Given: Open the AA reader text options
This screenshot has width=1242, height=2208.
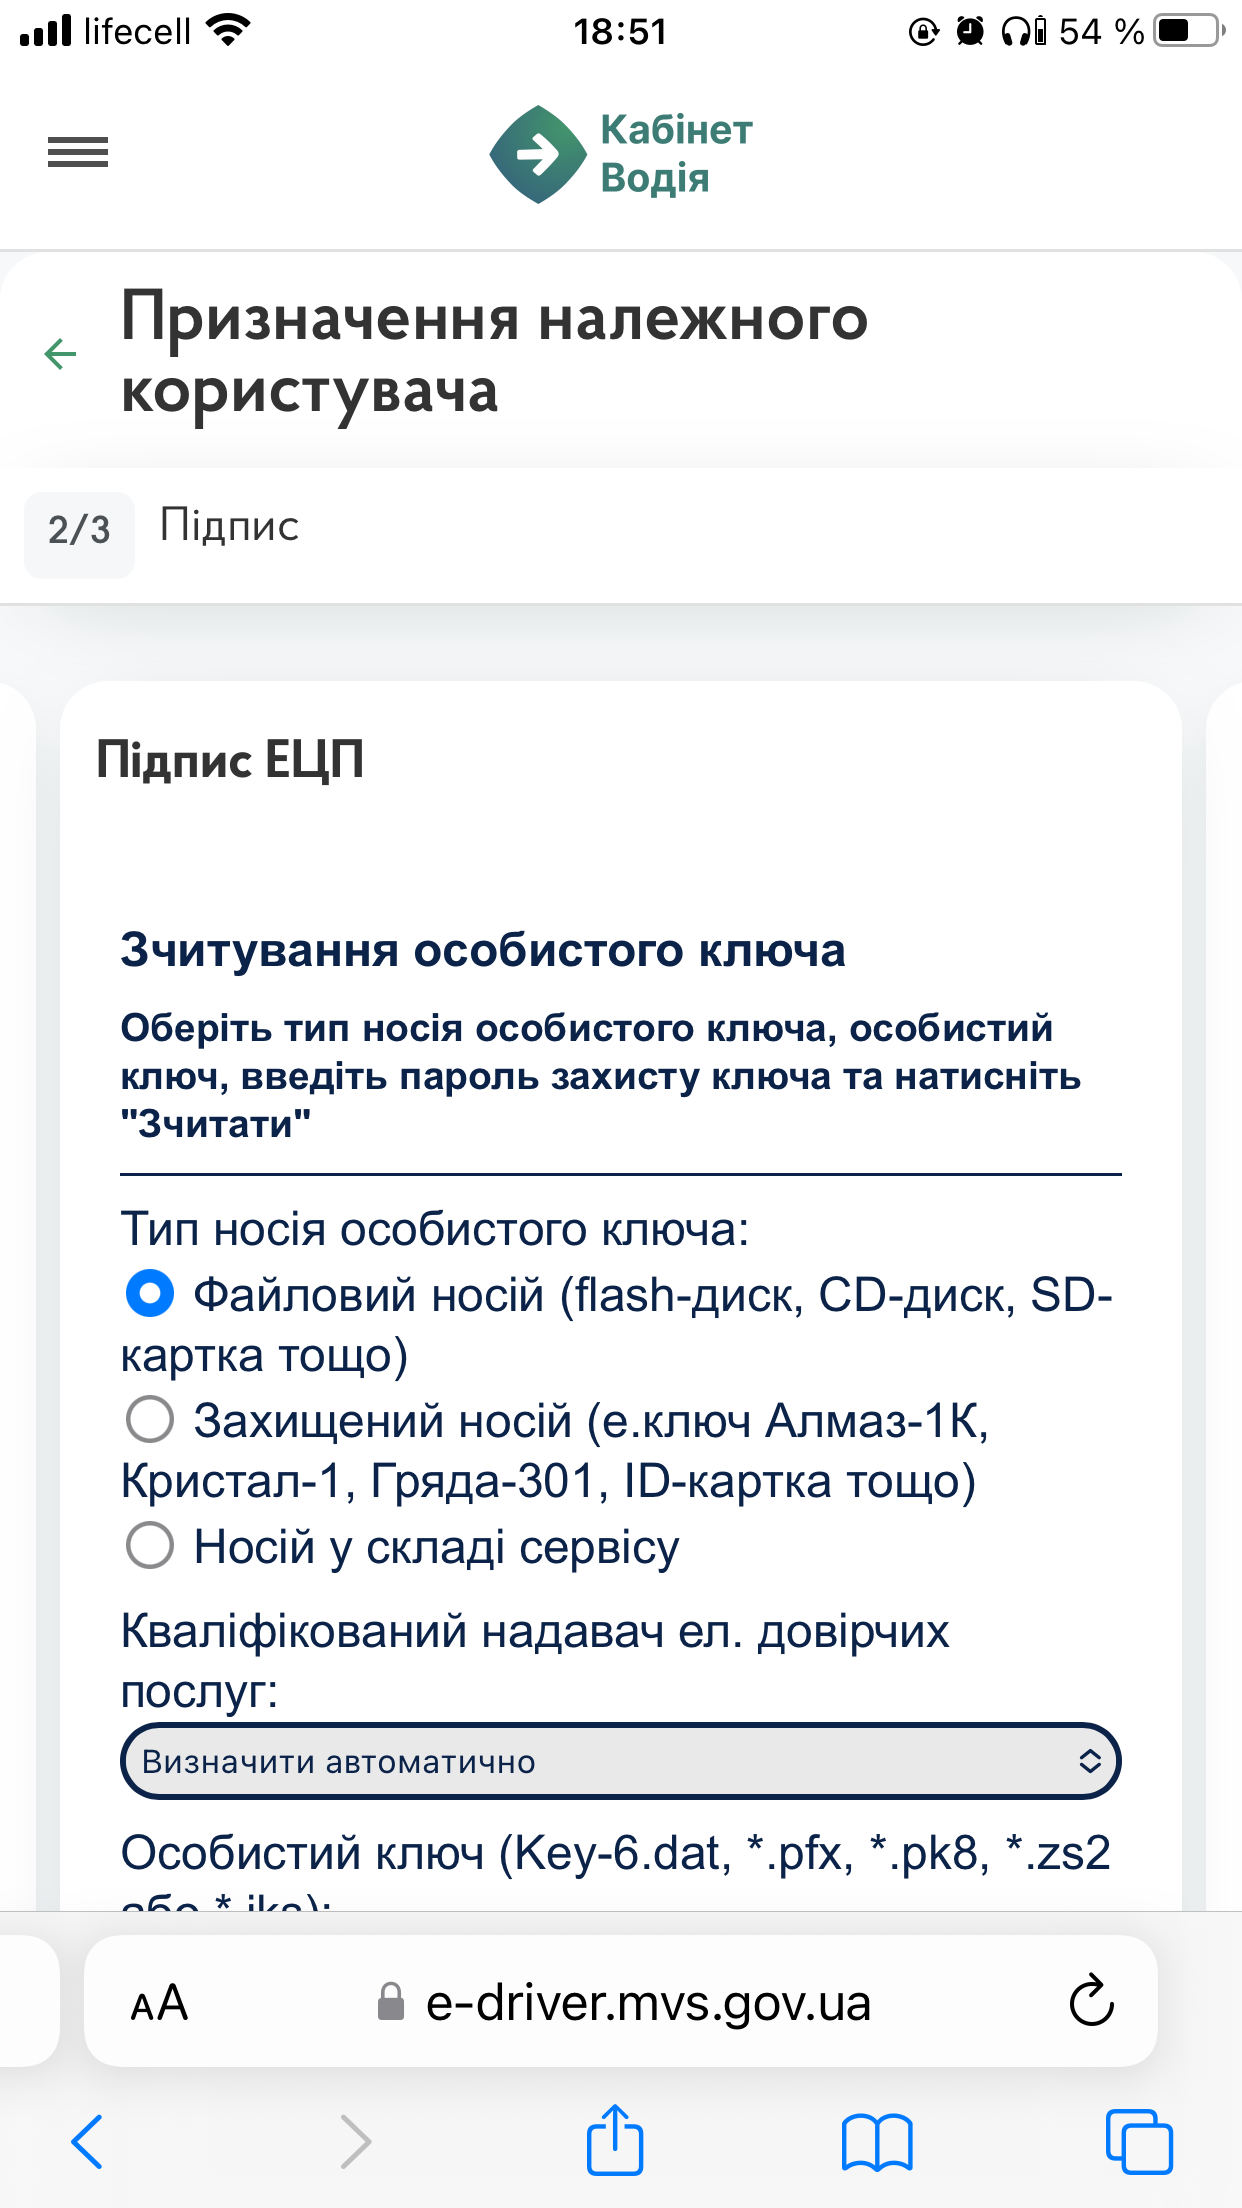Looking at the screenshot, I should pyautogui.click(x=159, y=2003).
